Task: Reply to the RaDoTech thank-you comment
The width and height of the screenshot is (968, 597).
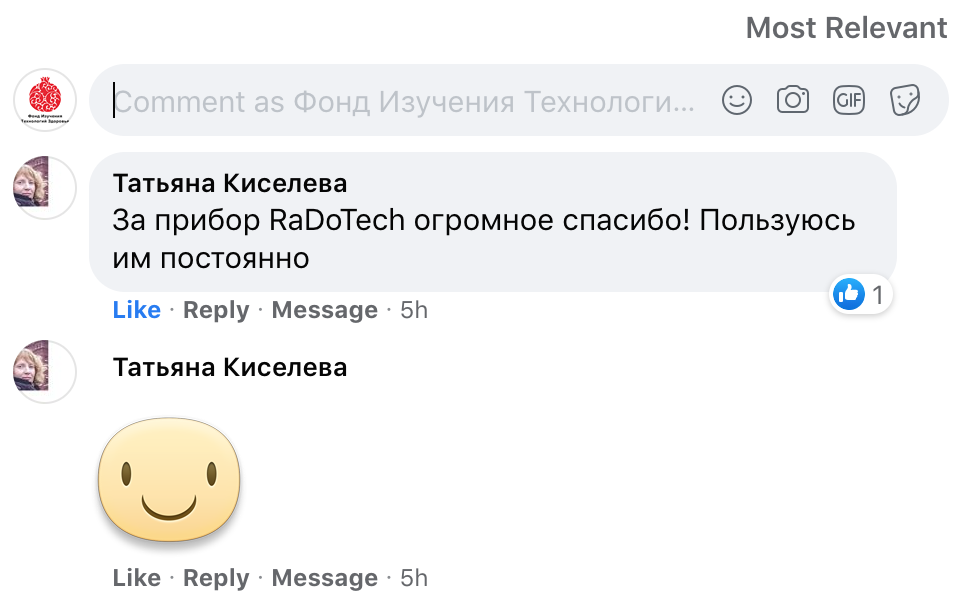Action: tap(215, 310)
